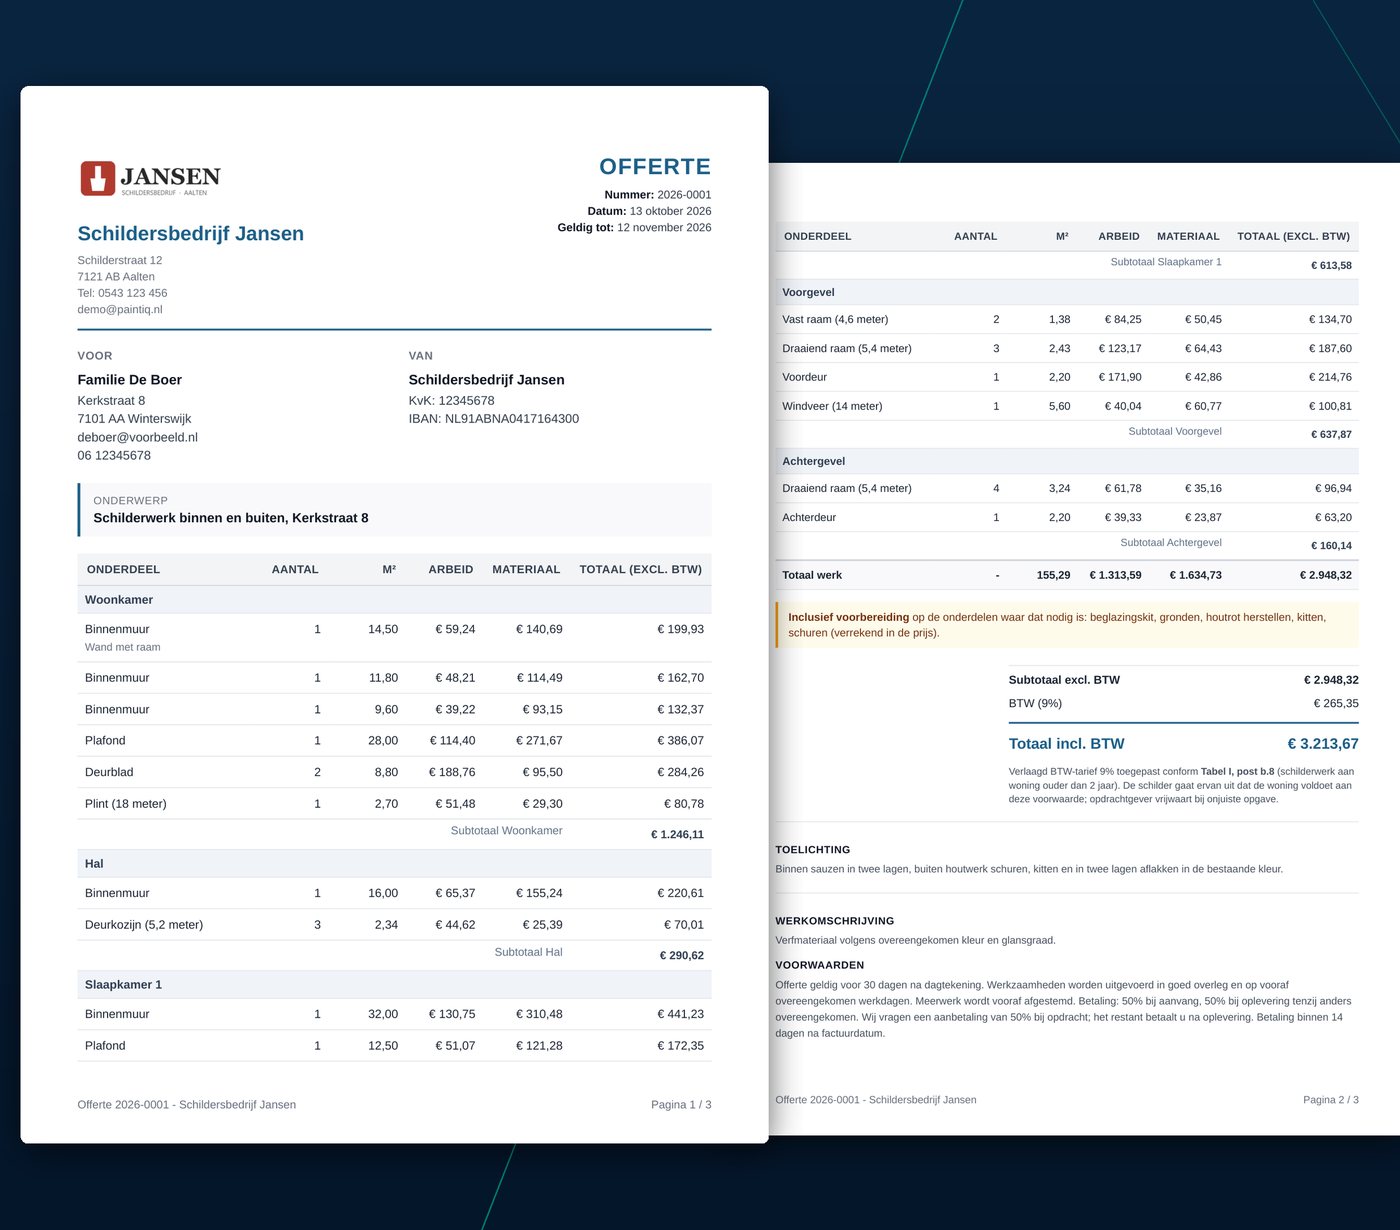Click the KvK: 12345678 line
The height and width of the screenshot is (1230, 1400).
(452, 401)
